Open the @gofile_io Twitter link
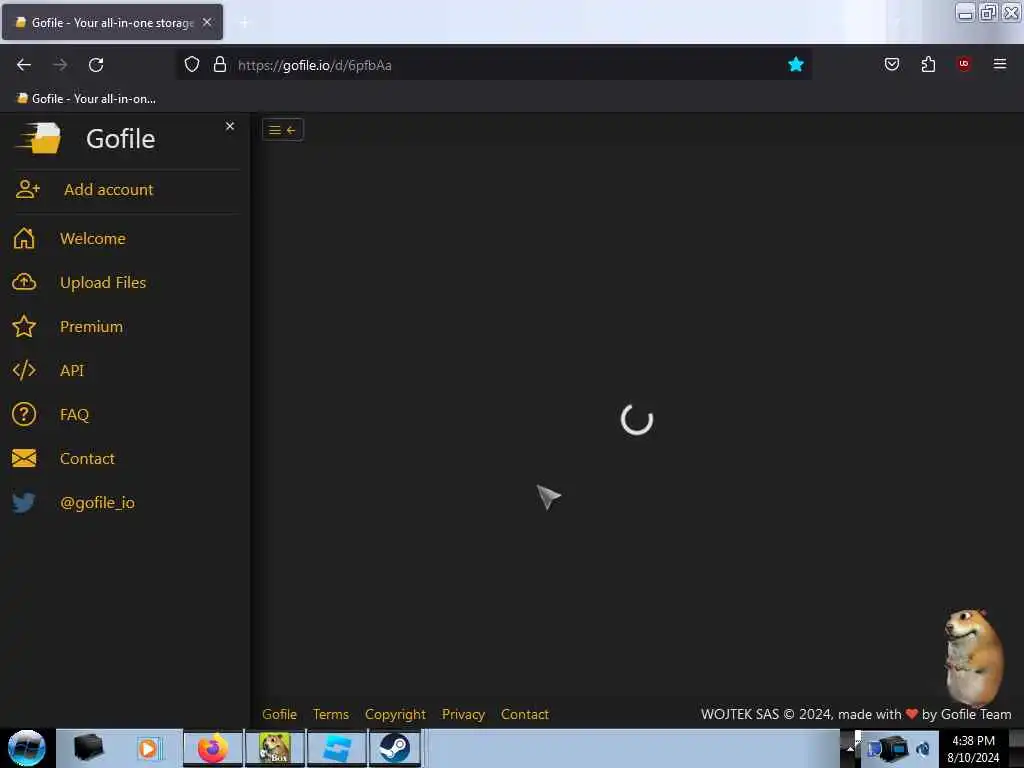Viewport: 1024px width, 768px height. click(x=97, y=502)
